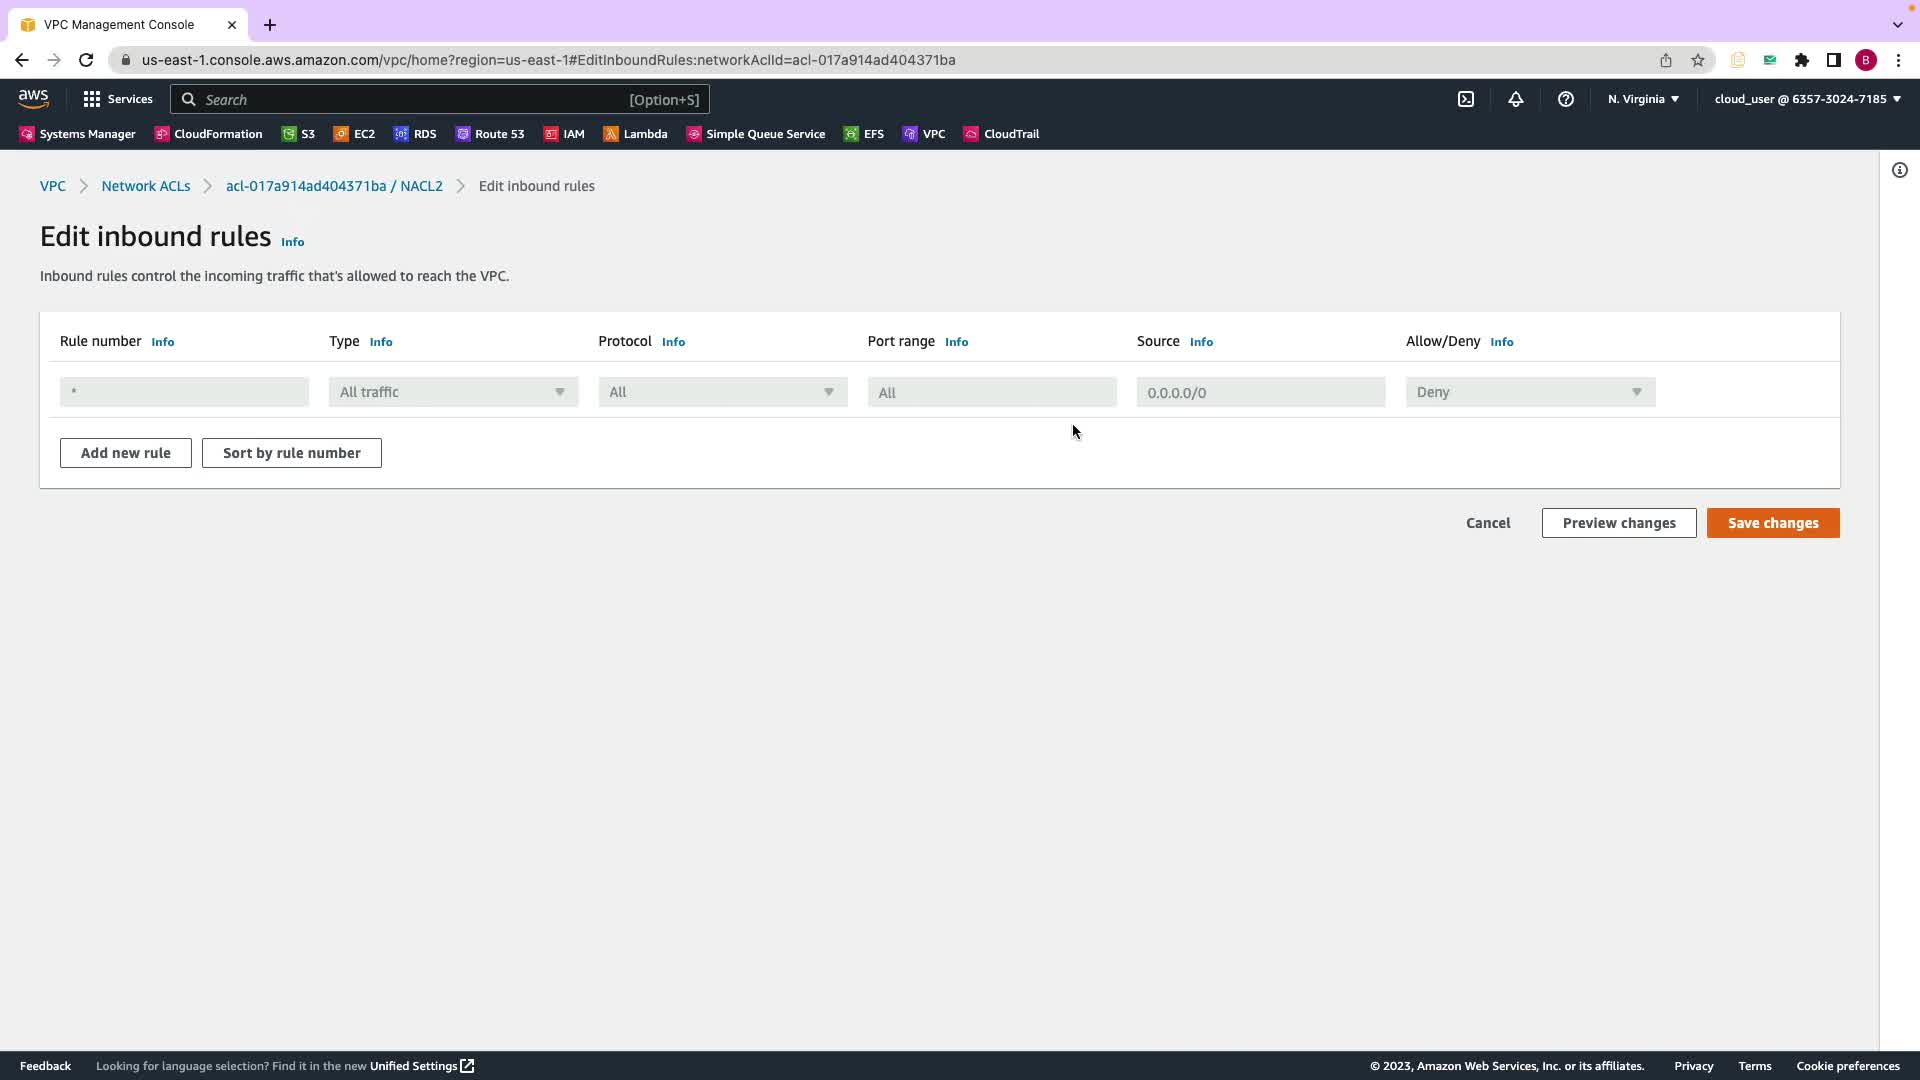The image size is (1920, 1080).
Task: Click the Rule number Info link
Action: [x=162, y=342]
